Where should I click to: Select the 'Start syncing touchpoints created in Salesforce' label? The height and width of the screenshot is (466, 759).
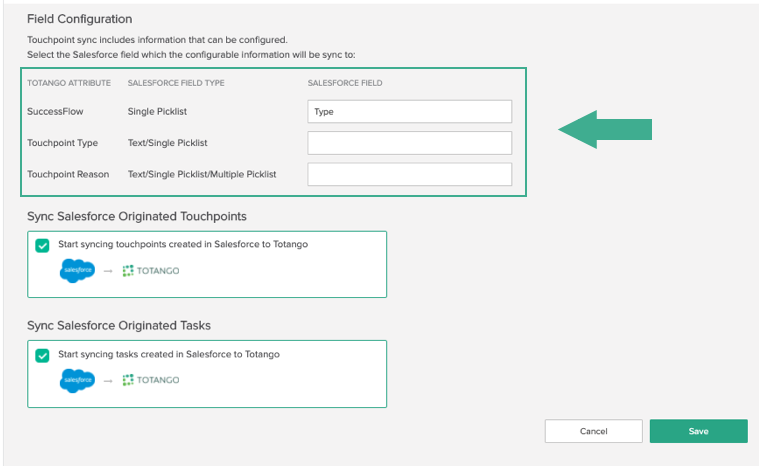(183, 244)
